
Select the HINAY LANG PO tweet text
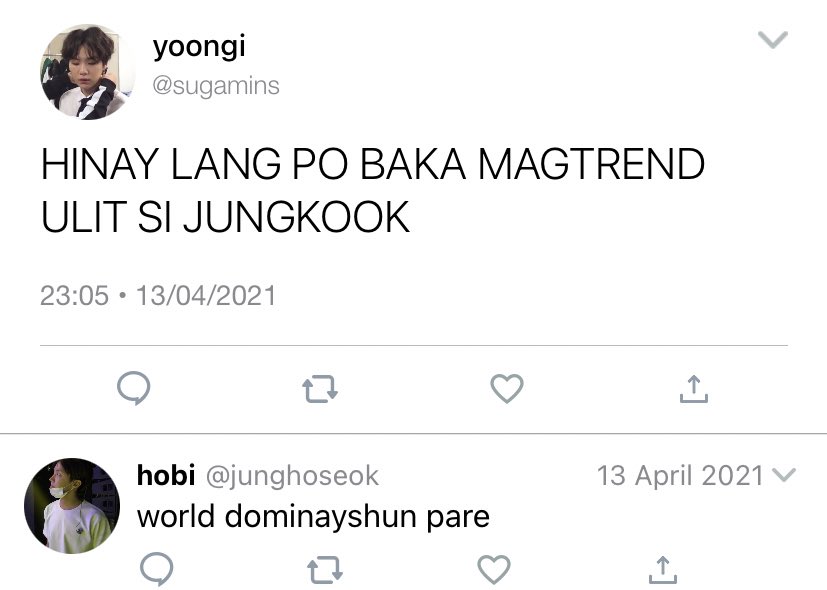coord(372,190)
